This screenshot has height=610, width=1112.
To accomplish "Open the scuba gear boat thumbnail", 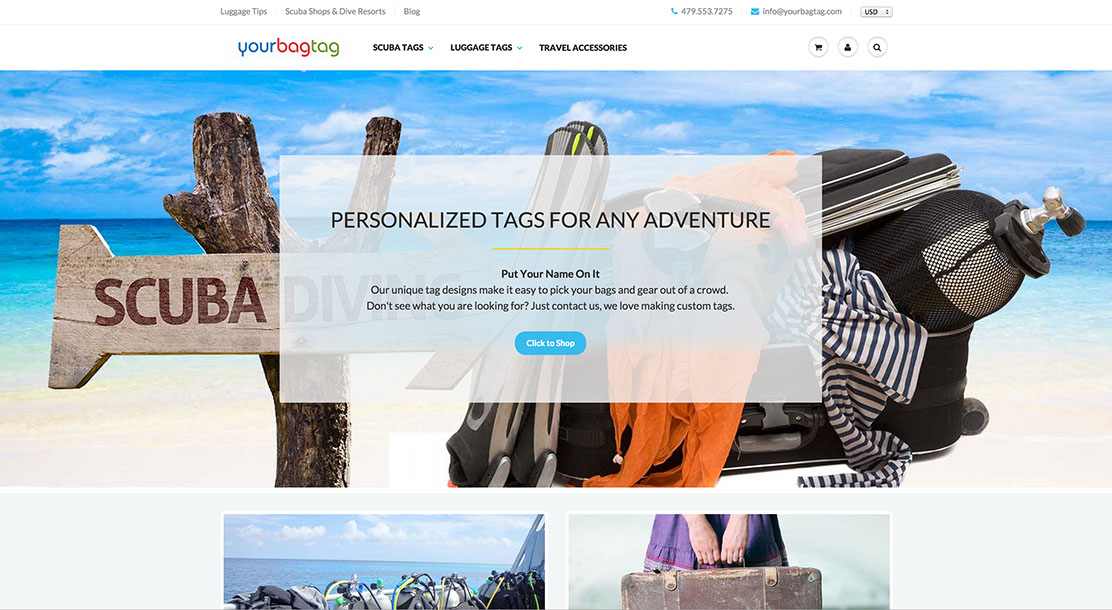I will coord(384,561).
